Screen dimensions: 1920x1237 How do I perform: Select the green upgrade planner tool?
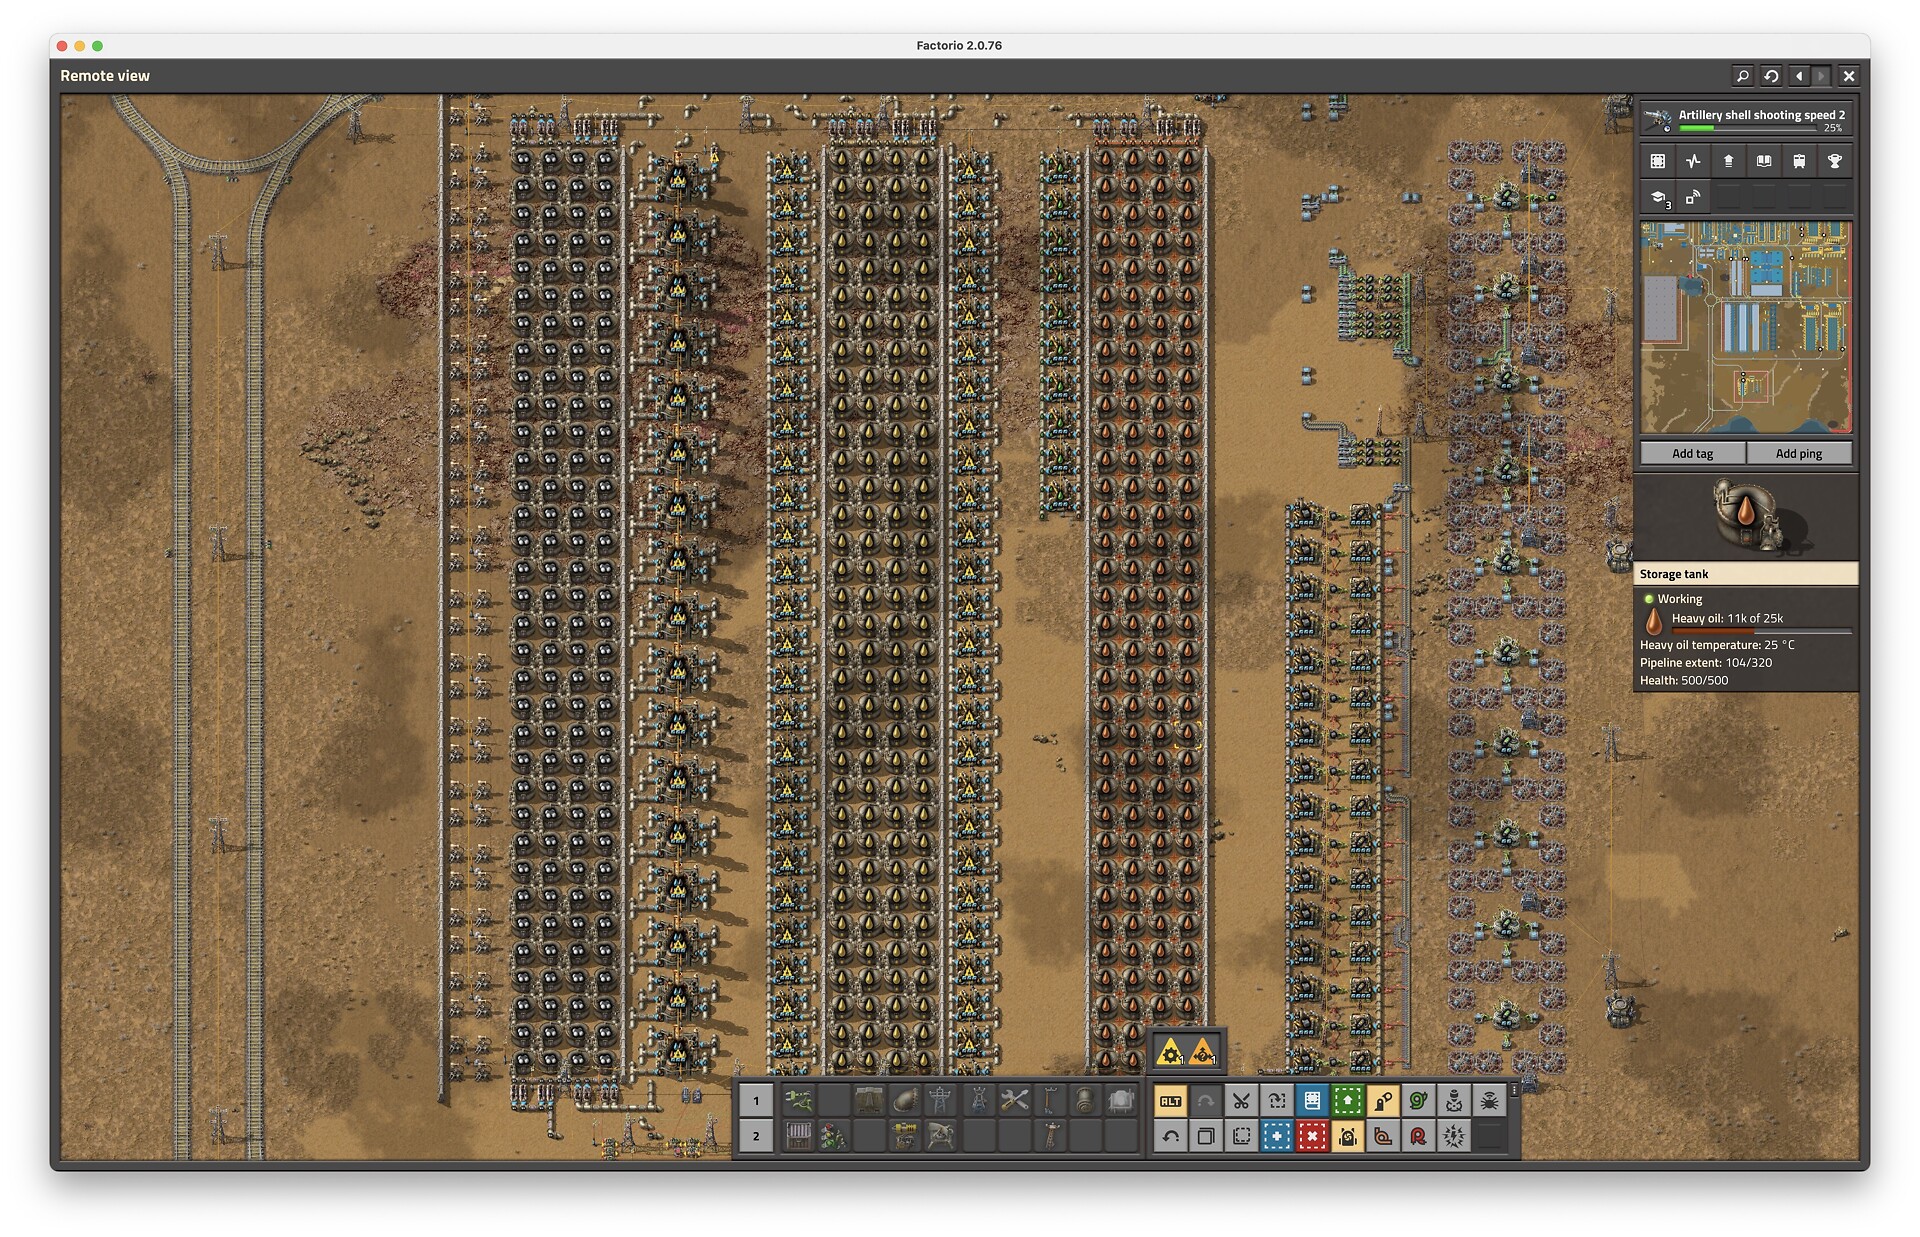[x=1348, y=1101]
